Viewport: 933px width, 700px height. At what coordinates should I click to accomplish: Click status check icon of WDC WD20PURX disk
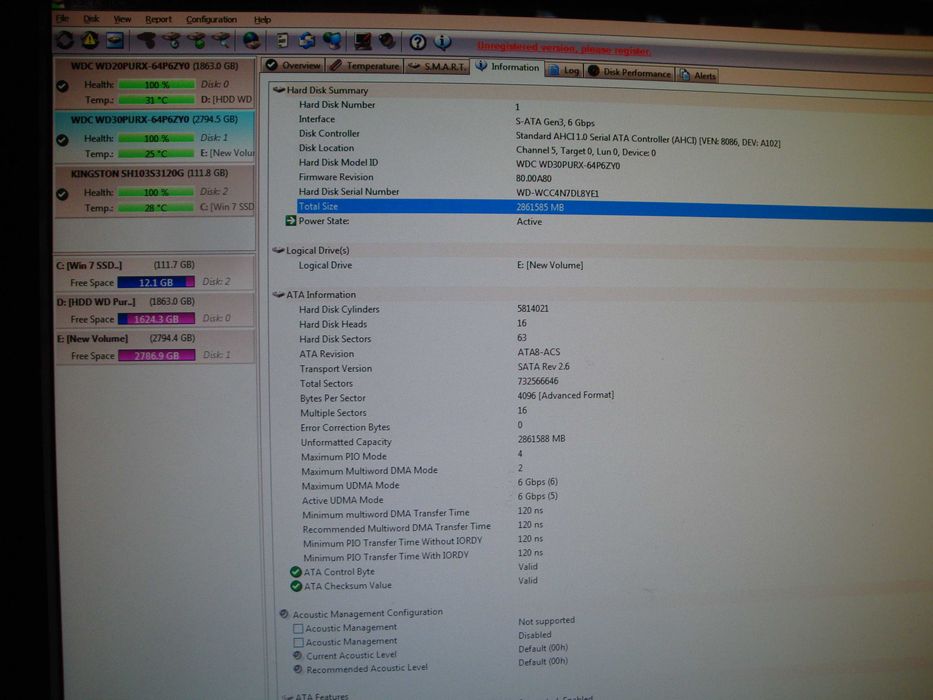pyautogui.click(x=62, y=86)
